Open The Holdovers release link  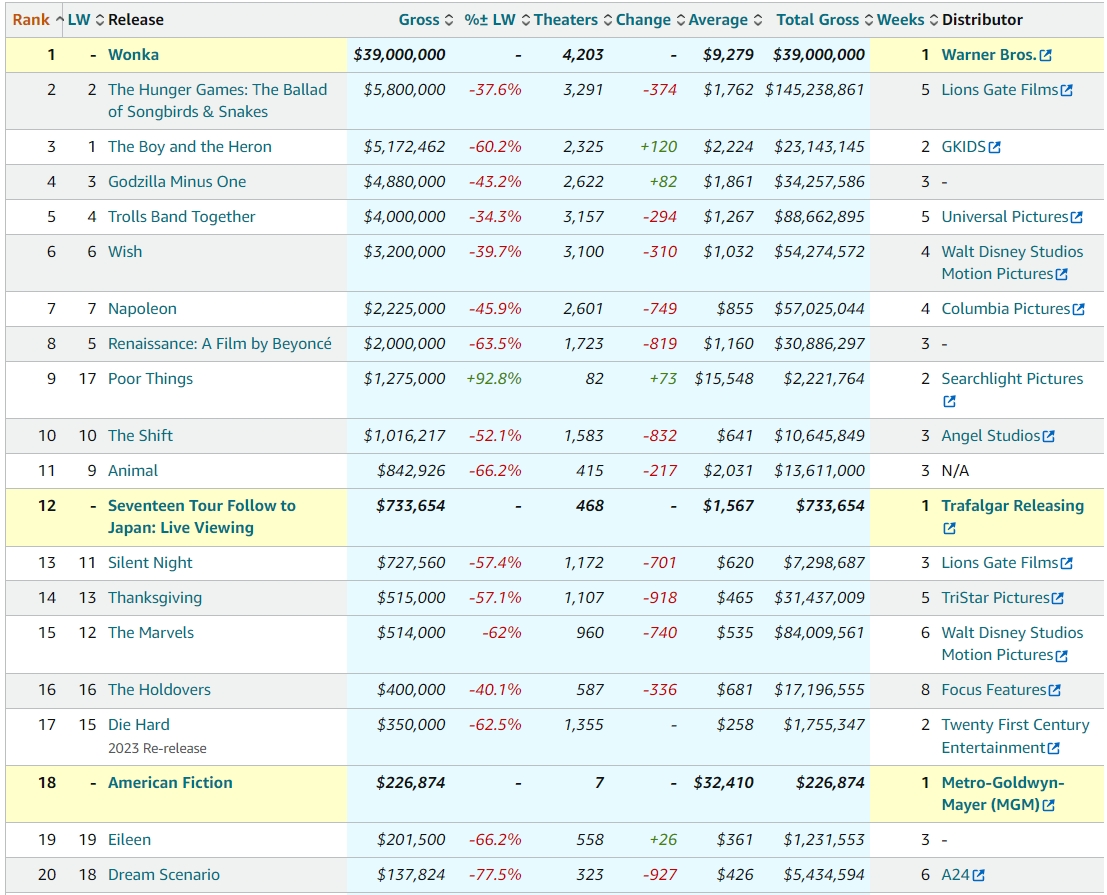click(x=160, y=690)
